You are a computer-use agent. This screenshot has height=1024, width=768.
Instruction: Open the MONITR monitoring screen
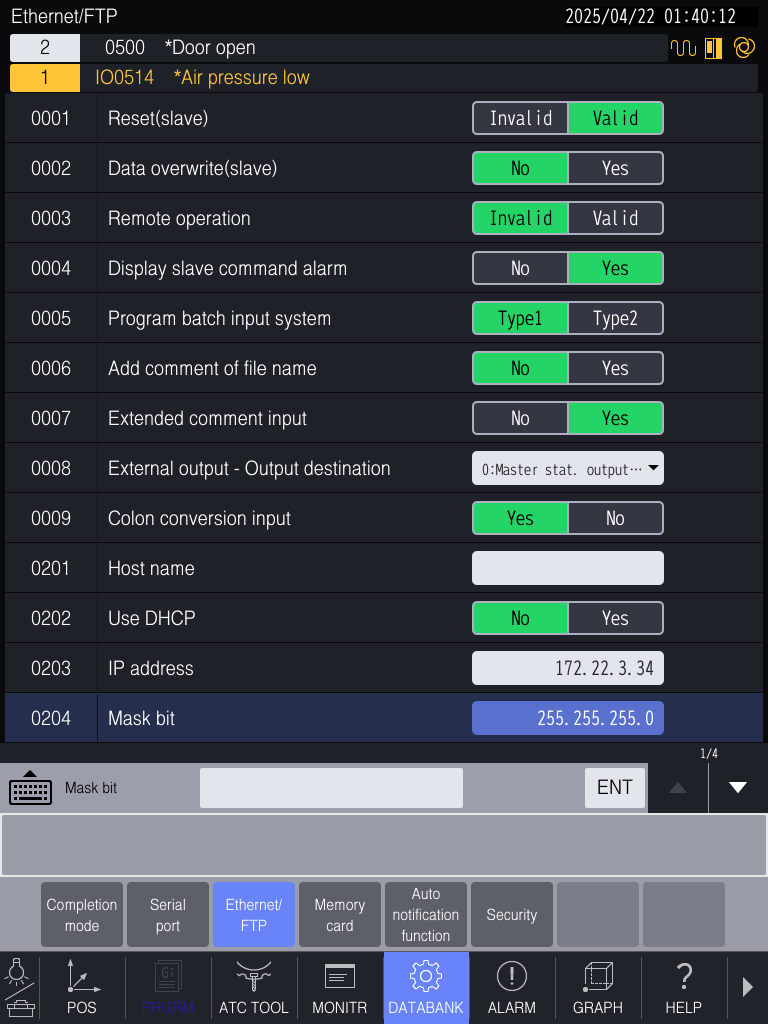point(340,988)
